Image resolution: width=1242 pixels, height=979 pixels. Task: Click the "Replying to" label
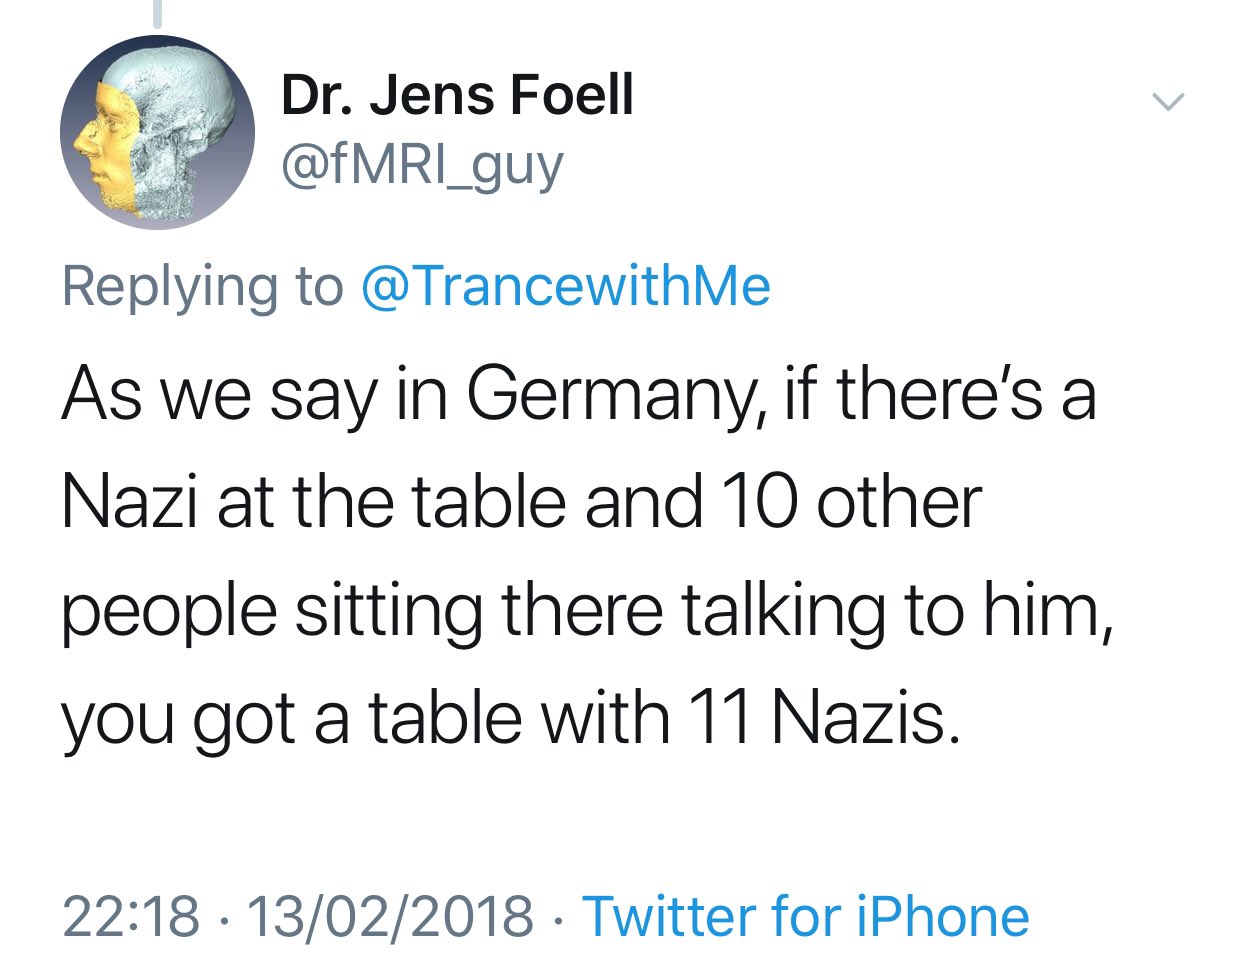click(202, 287)
